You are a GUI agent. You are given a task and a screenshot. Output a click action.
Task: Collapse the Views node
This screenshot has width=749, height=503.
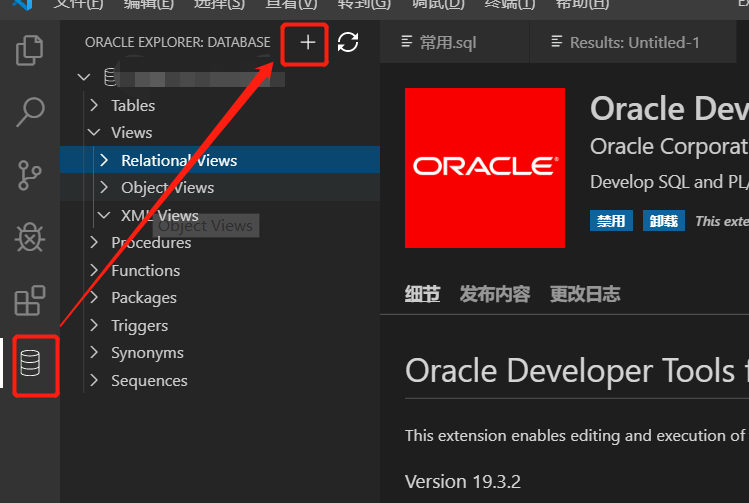point(94,132)
